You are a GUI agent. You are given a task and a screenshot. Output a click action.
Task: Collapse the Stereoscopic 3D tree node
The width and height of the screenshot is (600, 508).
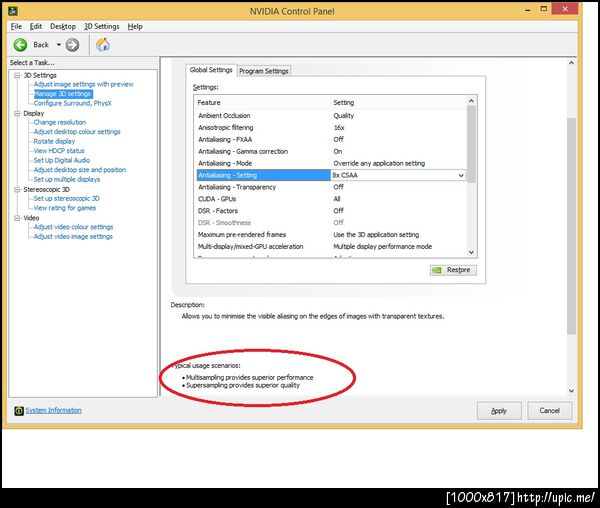pos(17,189)
